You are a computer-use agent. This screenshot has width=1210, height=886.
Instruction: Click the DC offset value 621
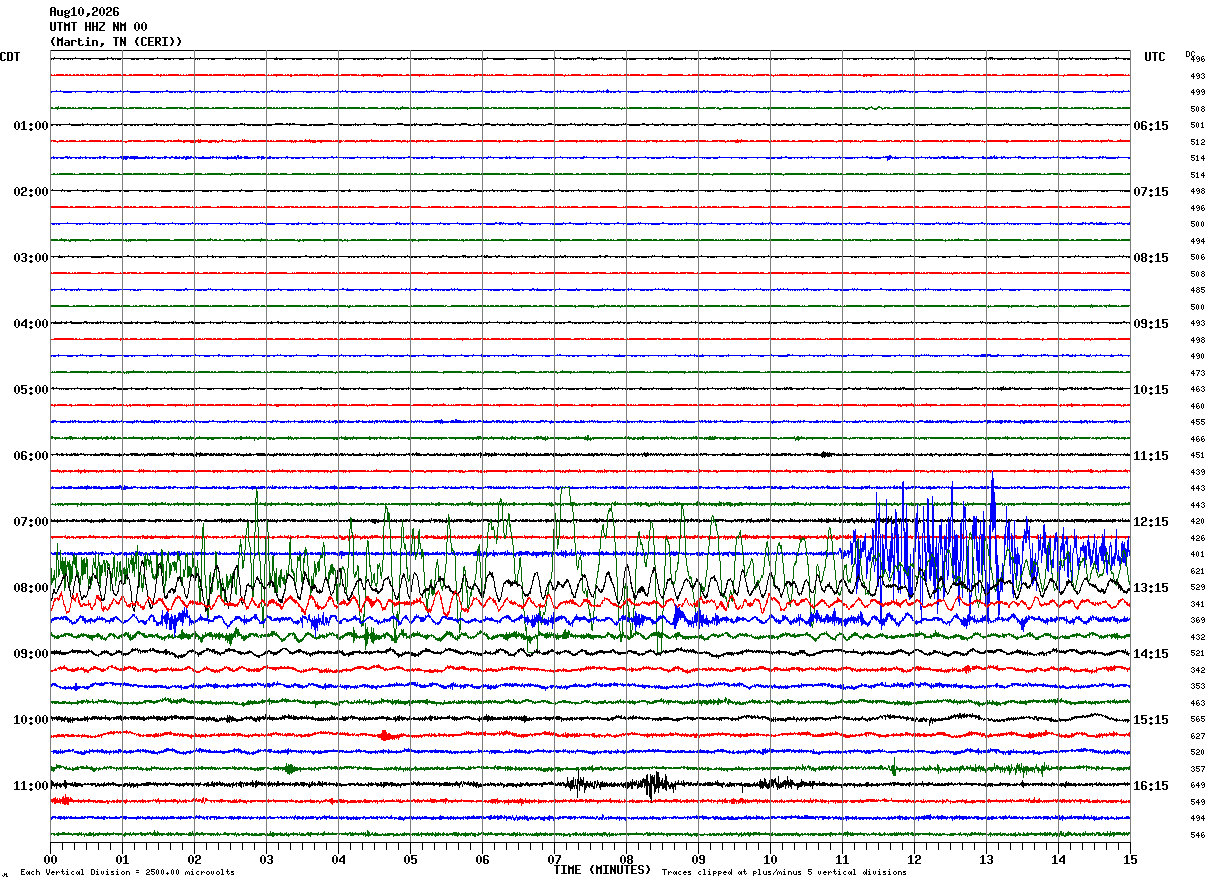pyautogui.click(x=1197, y=571)
